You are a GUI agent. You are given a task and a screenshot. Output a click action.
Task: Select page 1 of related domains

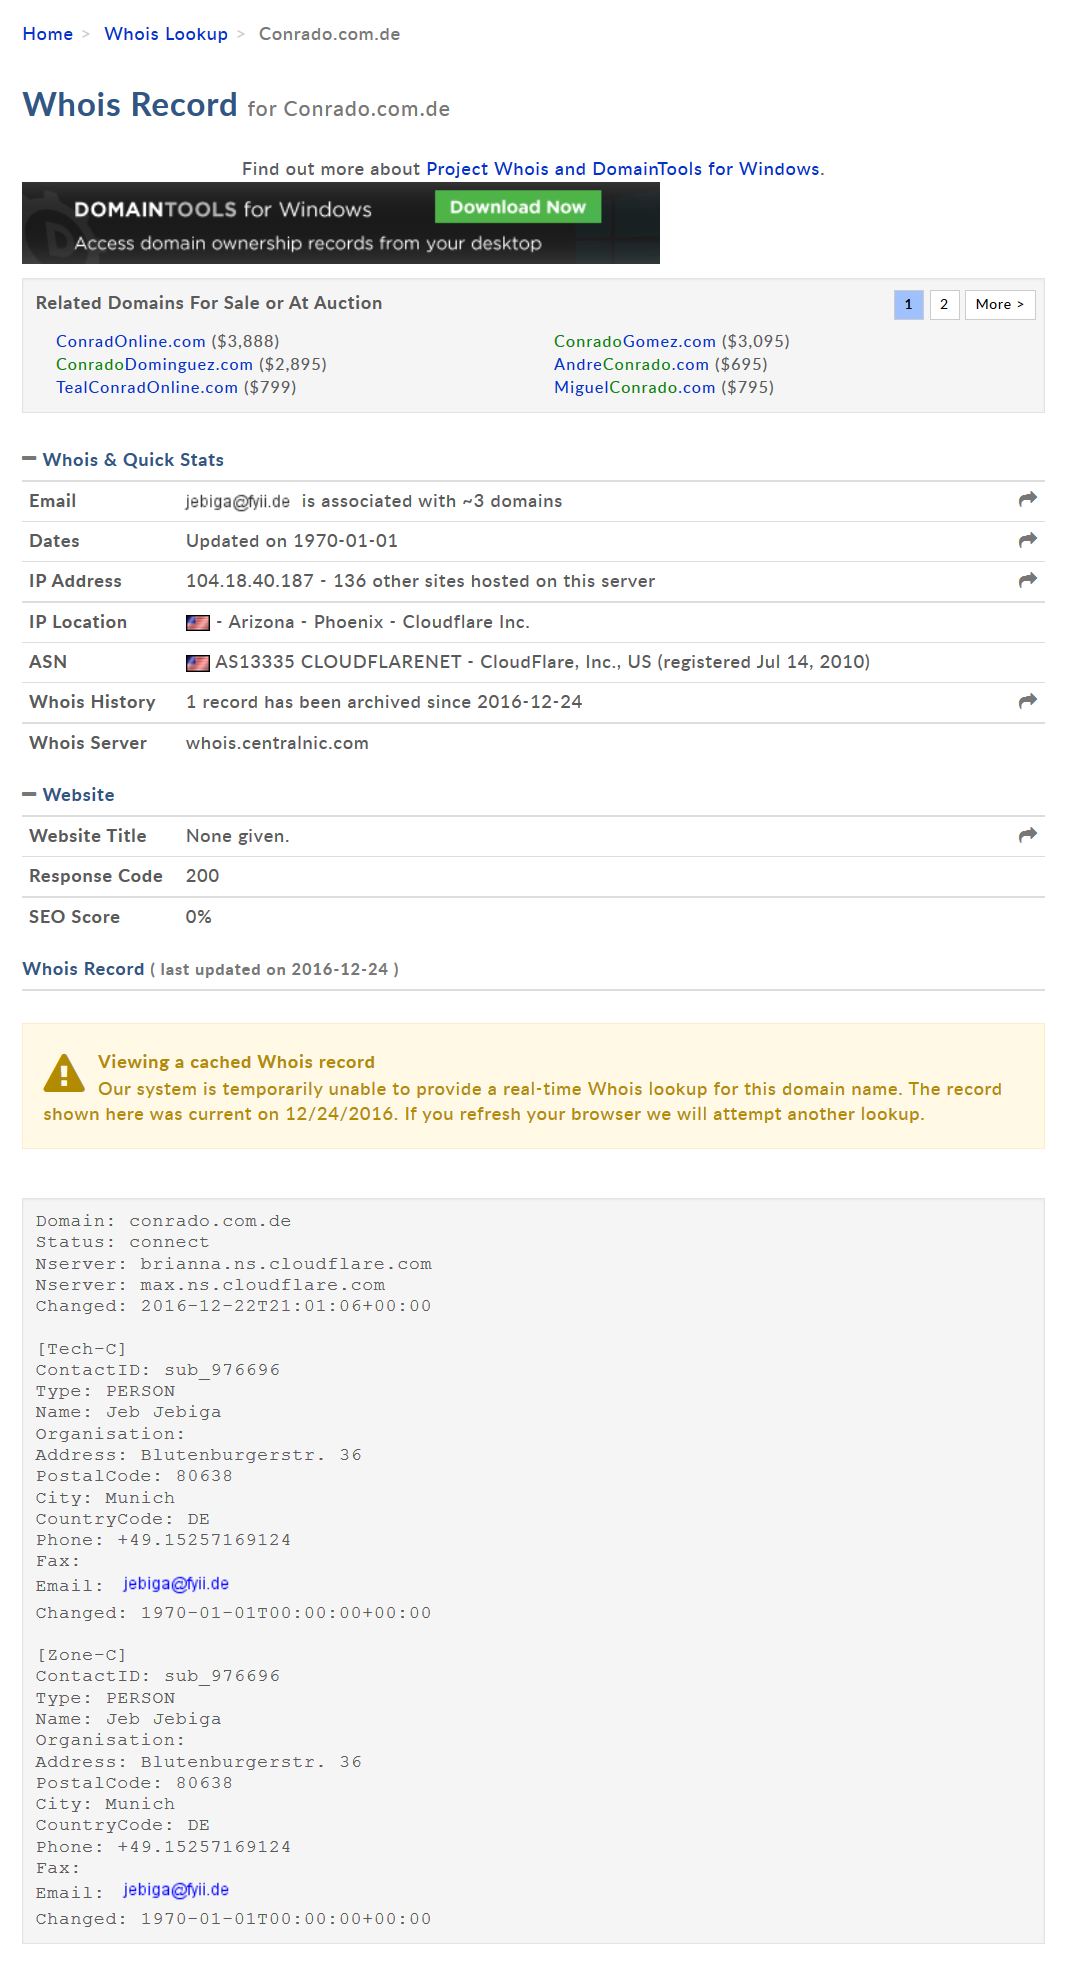click(908, 305)
